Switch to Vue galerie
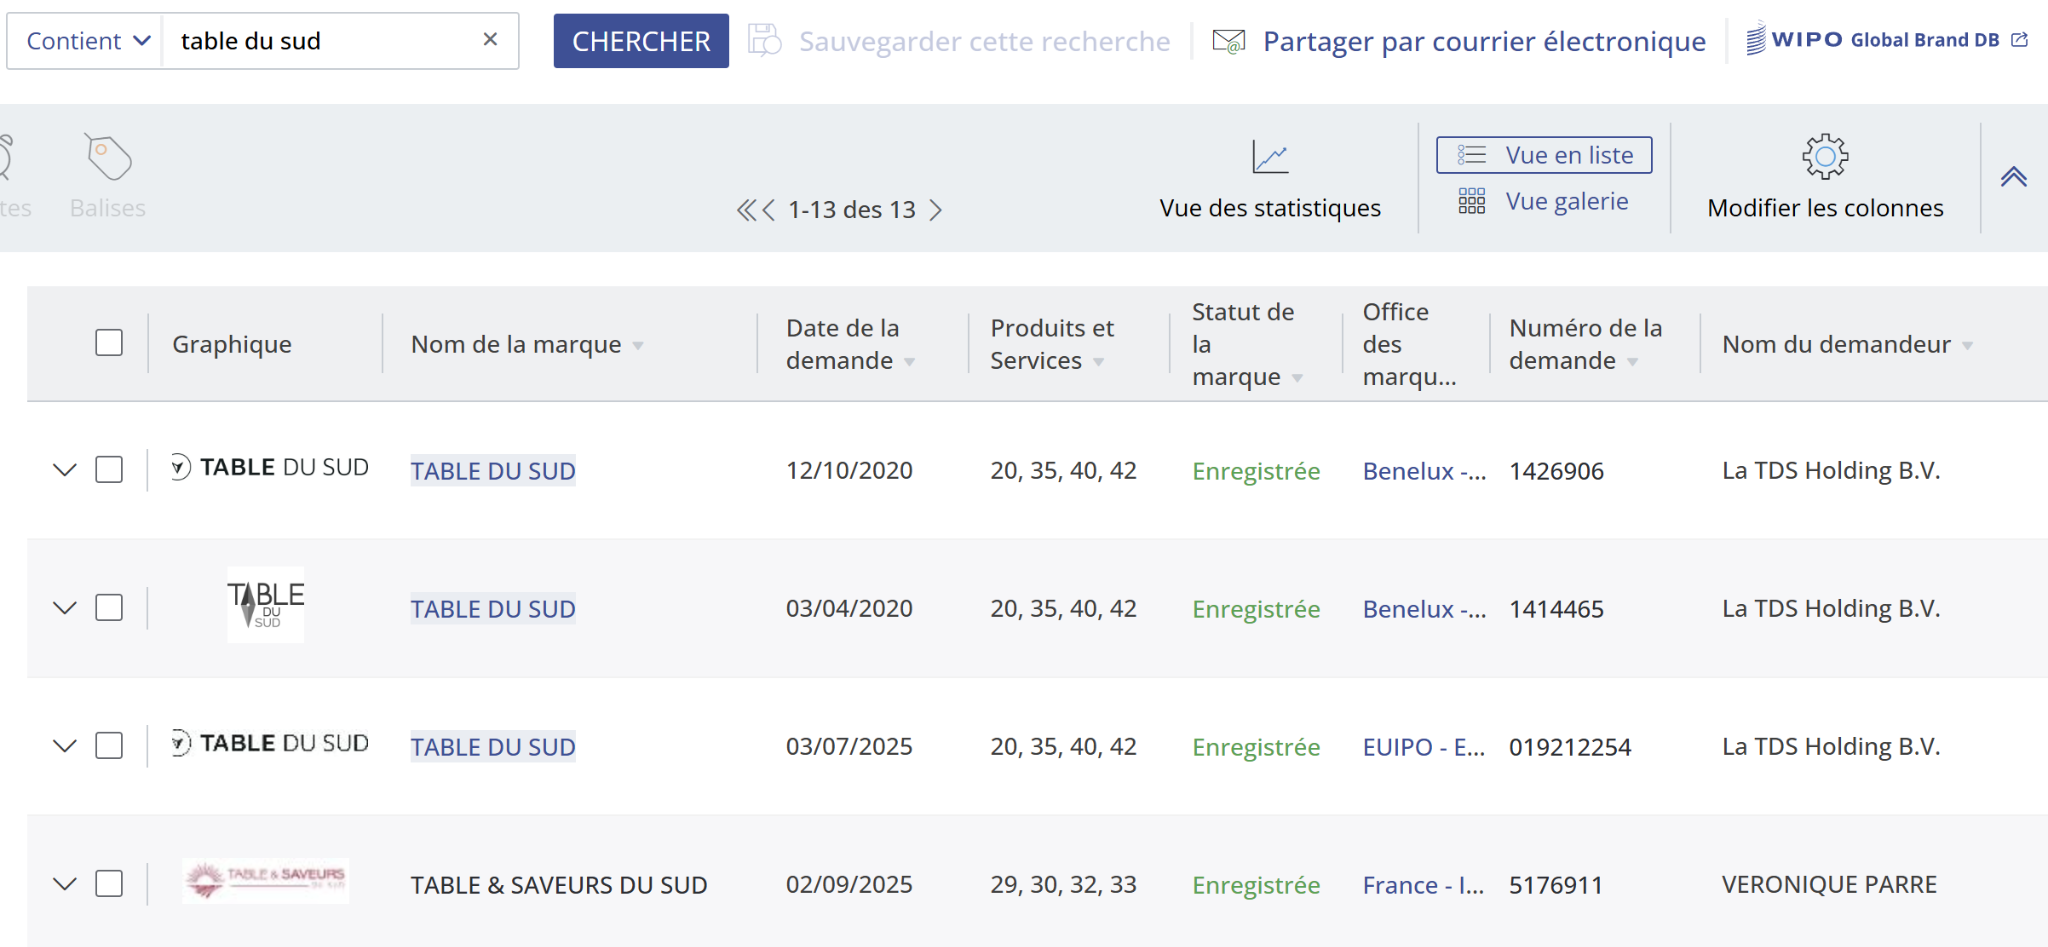 (1544, 202)
